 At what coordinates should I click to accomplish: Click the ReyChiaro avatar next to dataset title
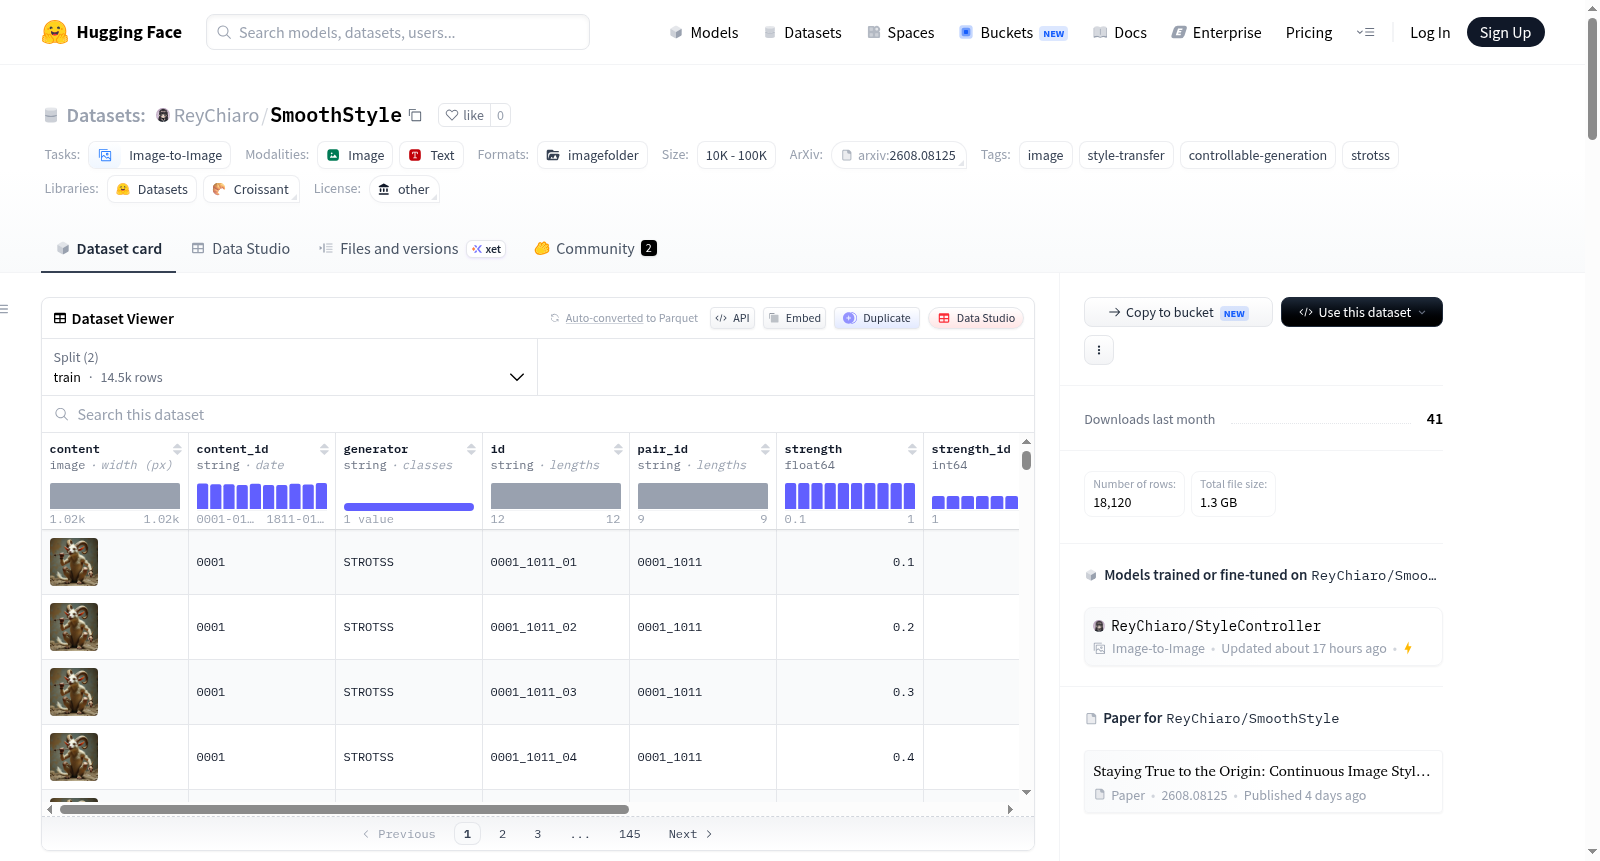[162, 115]
